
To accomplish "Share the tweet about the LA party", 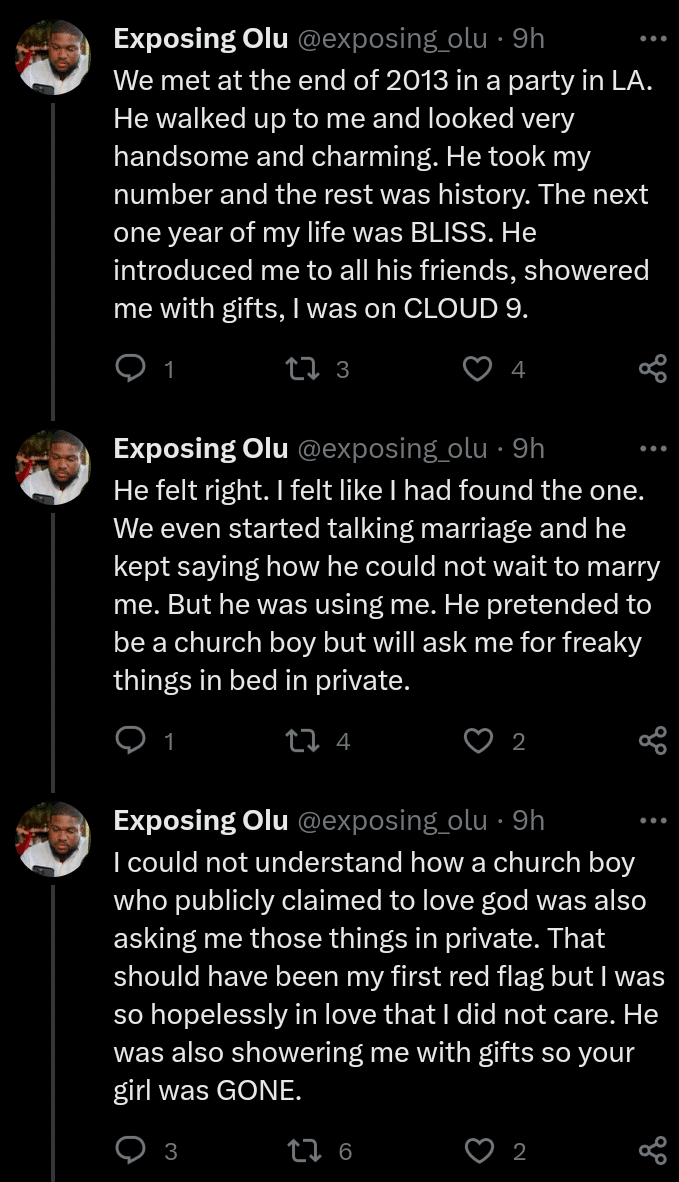I will 652,370.
